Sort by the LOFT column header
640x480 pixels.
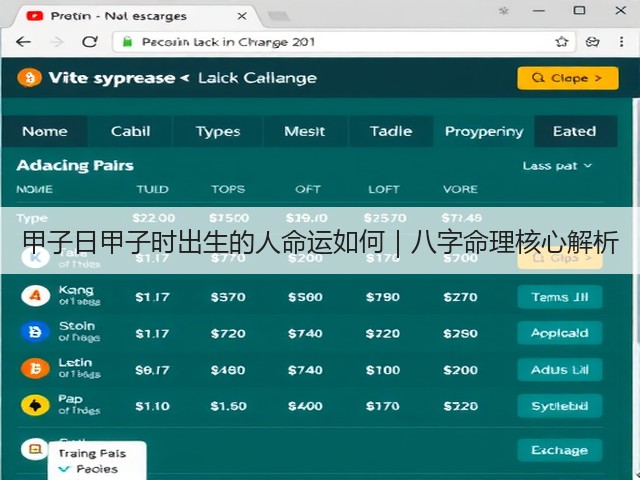click(384, 189)
